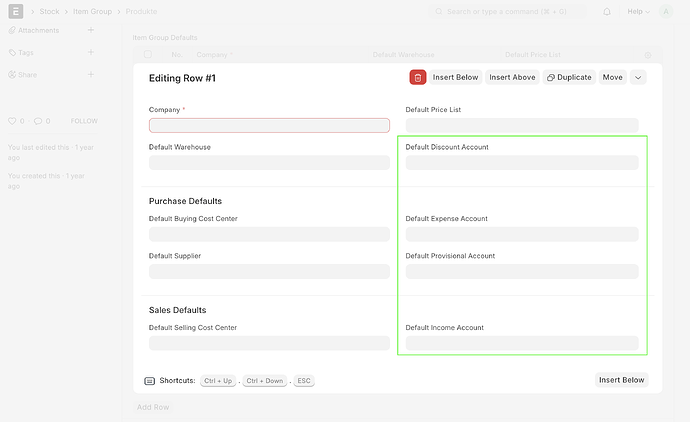Viewport: 690px width, 422px height.
Task: Open the Help dropdown
Action: 639,11
